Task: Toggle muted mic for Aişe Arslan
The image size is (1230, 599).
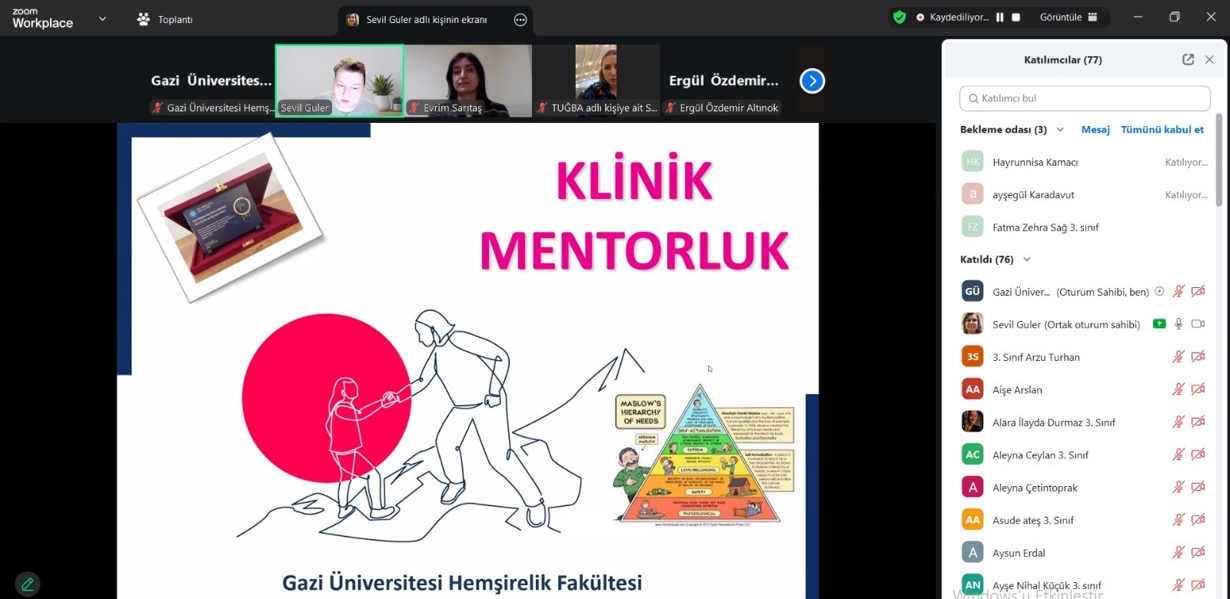Action: click(x=1178, y=389)
